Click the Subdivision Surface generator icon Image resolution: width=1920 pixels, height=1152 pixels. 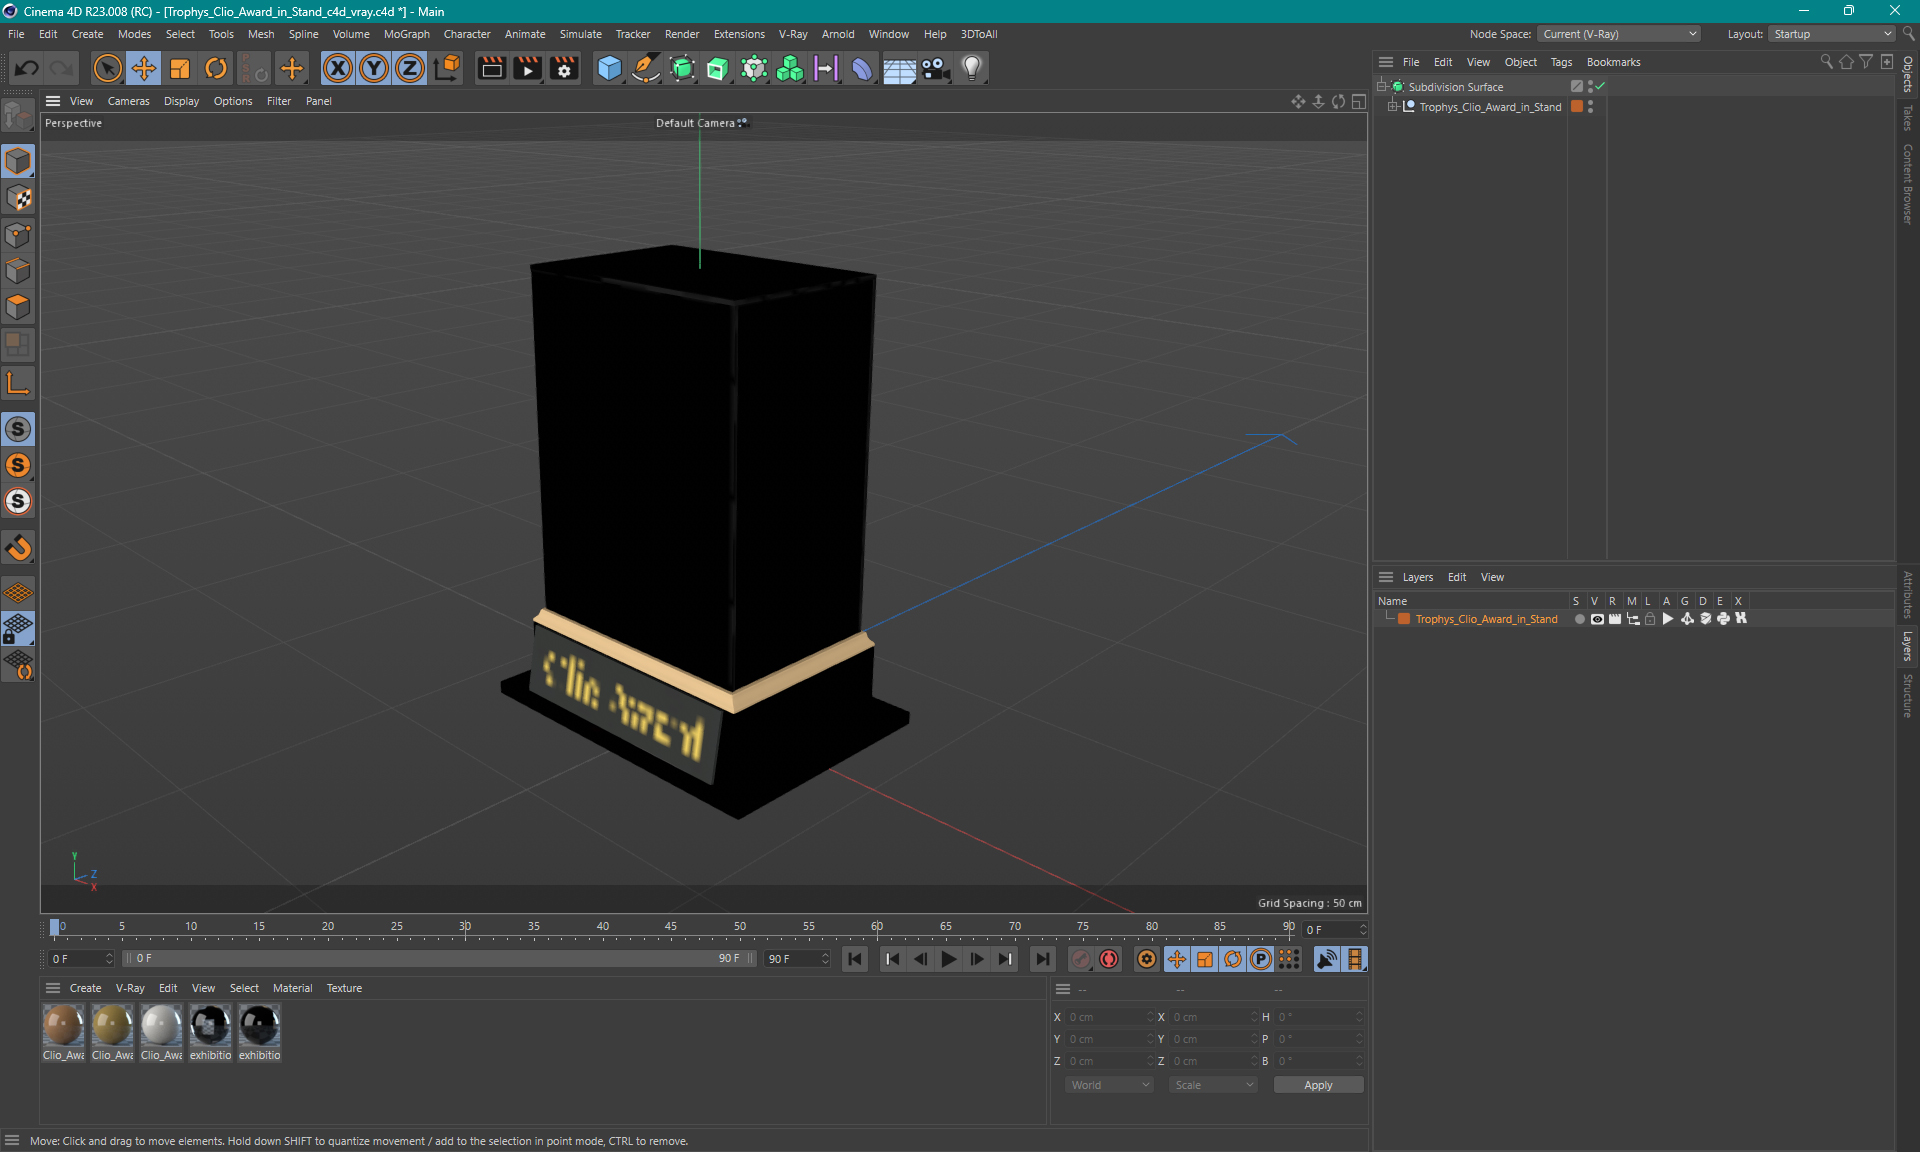pyautogui.click(x=682, y=68)
